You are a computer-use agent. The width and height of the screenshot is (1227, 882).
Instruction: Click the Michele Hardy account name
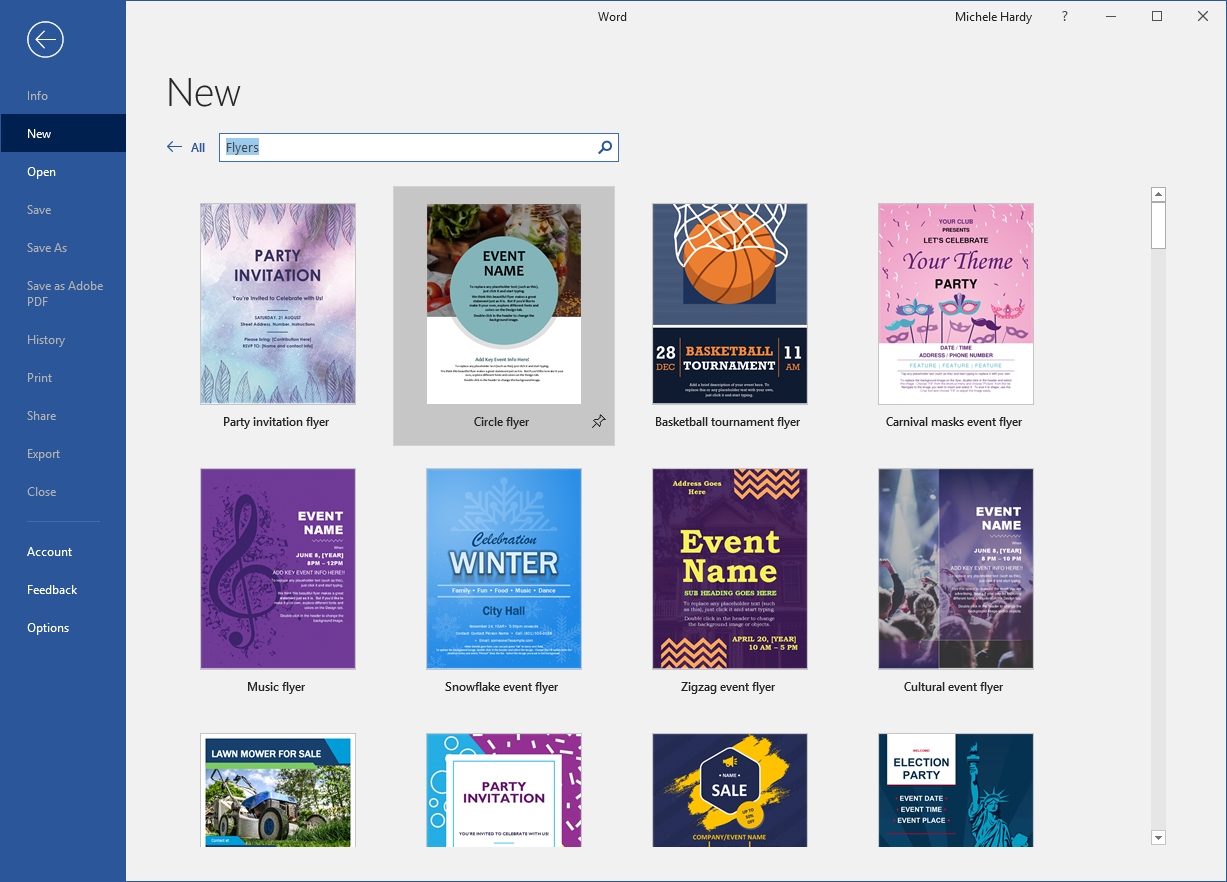point(993,16)
